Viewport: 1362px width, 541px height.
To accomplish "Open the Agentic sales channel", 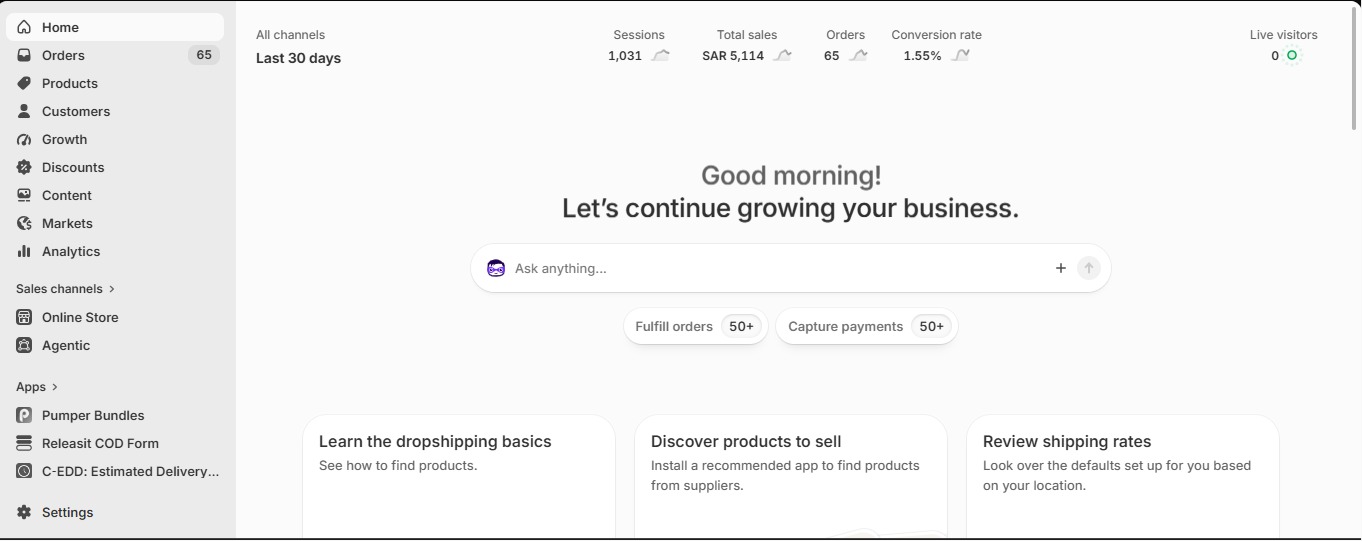I will click(115, 345).
